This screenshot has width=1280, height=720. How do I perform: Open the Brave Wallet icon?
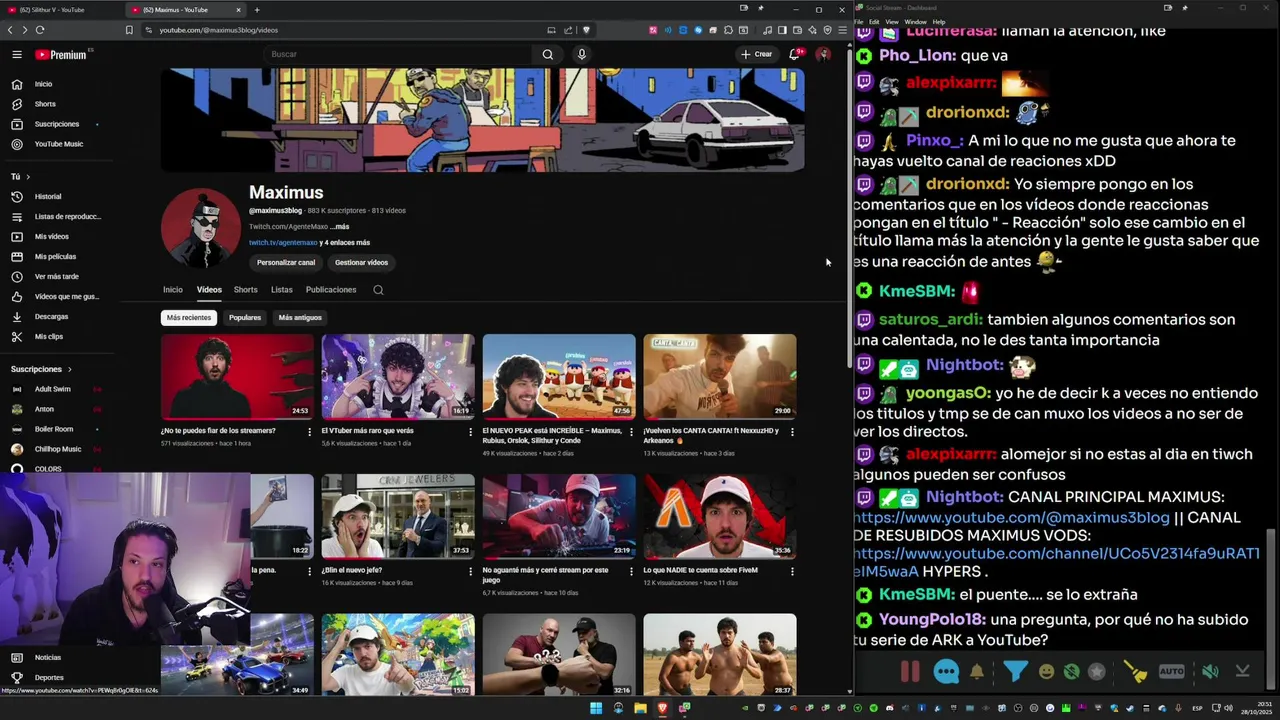click(x=797, y=30)
